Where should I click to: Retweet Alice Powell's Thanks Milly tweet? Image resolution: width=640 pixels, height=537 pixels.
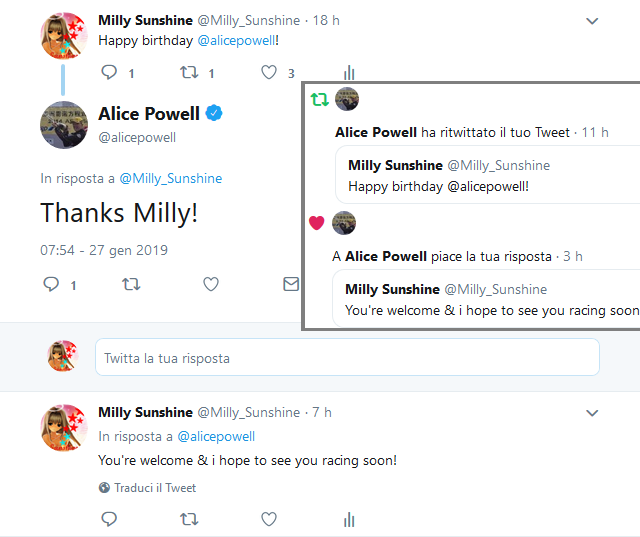pos(130,285)
